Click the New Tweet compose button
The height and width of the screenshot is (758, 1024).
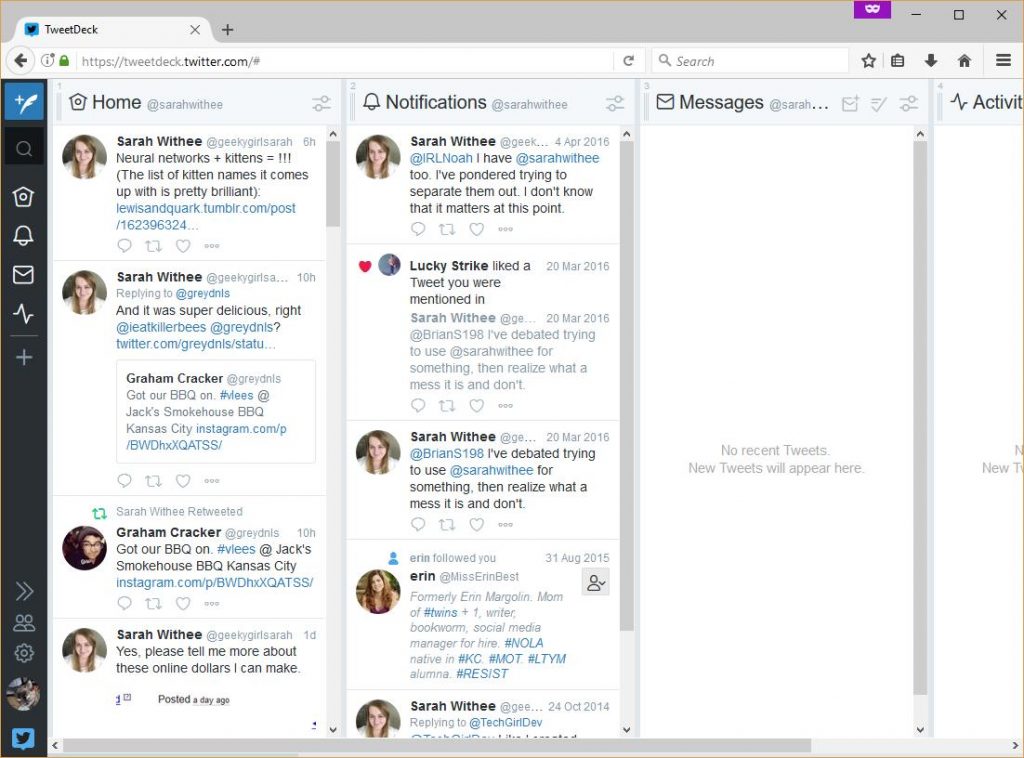click(x=24, y=102)
